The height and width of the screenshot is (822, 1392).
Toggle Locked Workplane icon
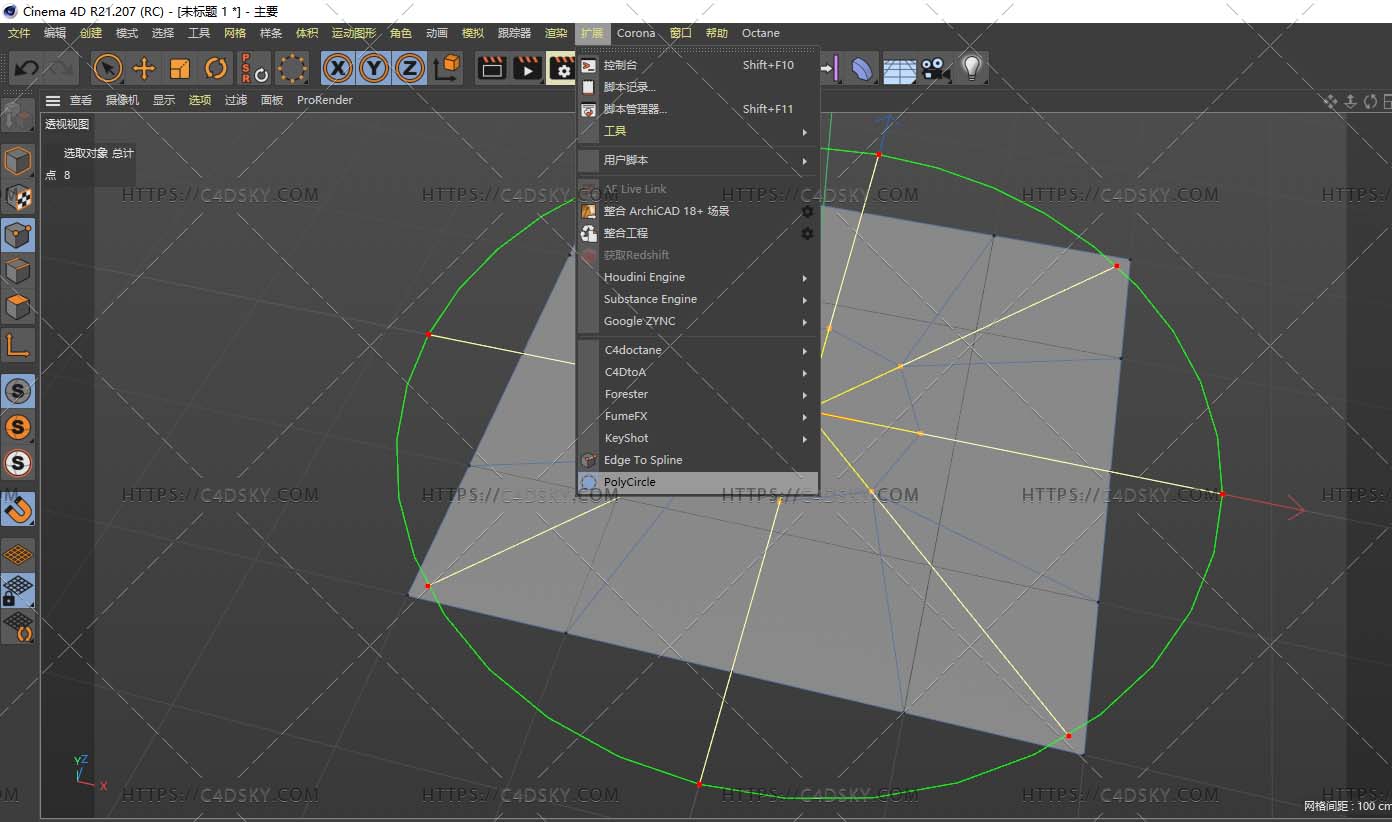coord(18,590)
